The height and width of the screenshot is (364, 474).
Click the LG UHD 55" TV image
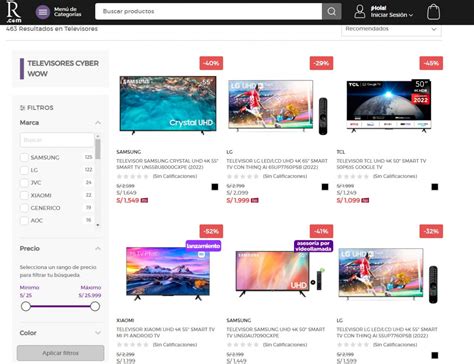[x=388, y=275]
